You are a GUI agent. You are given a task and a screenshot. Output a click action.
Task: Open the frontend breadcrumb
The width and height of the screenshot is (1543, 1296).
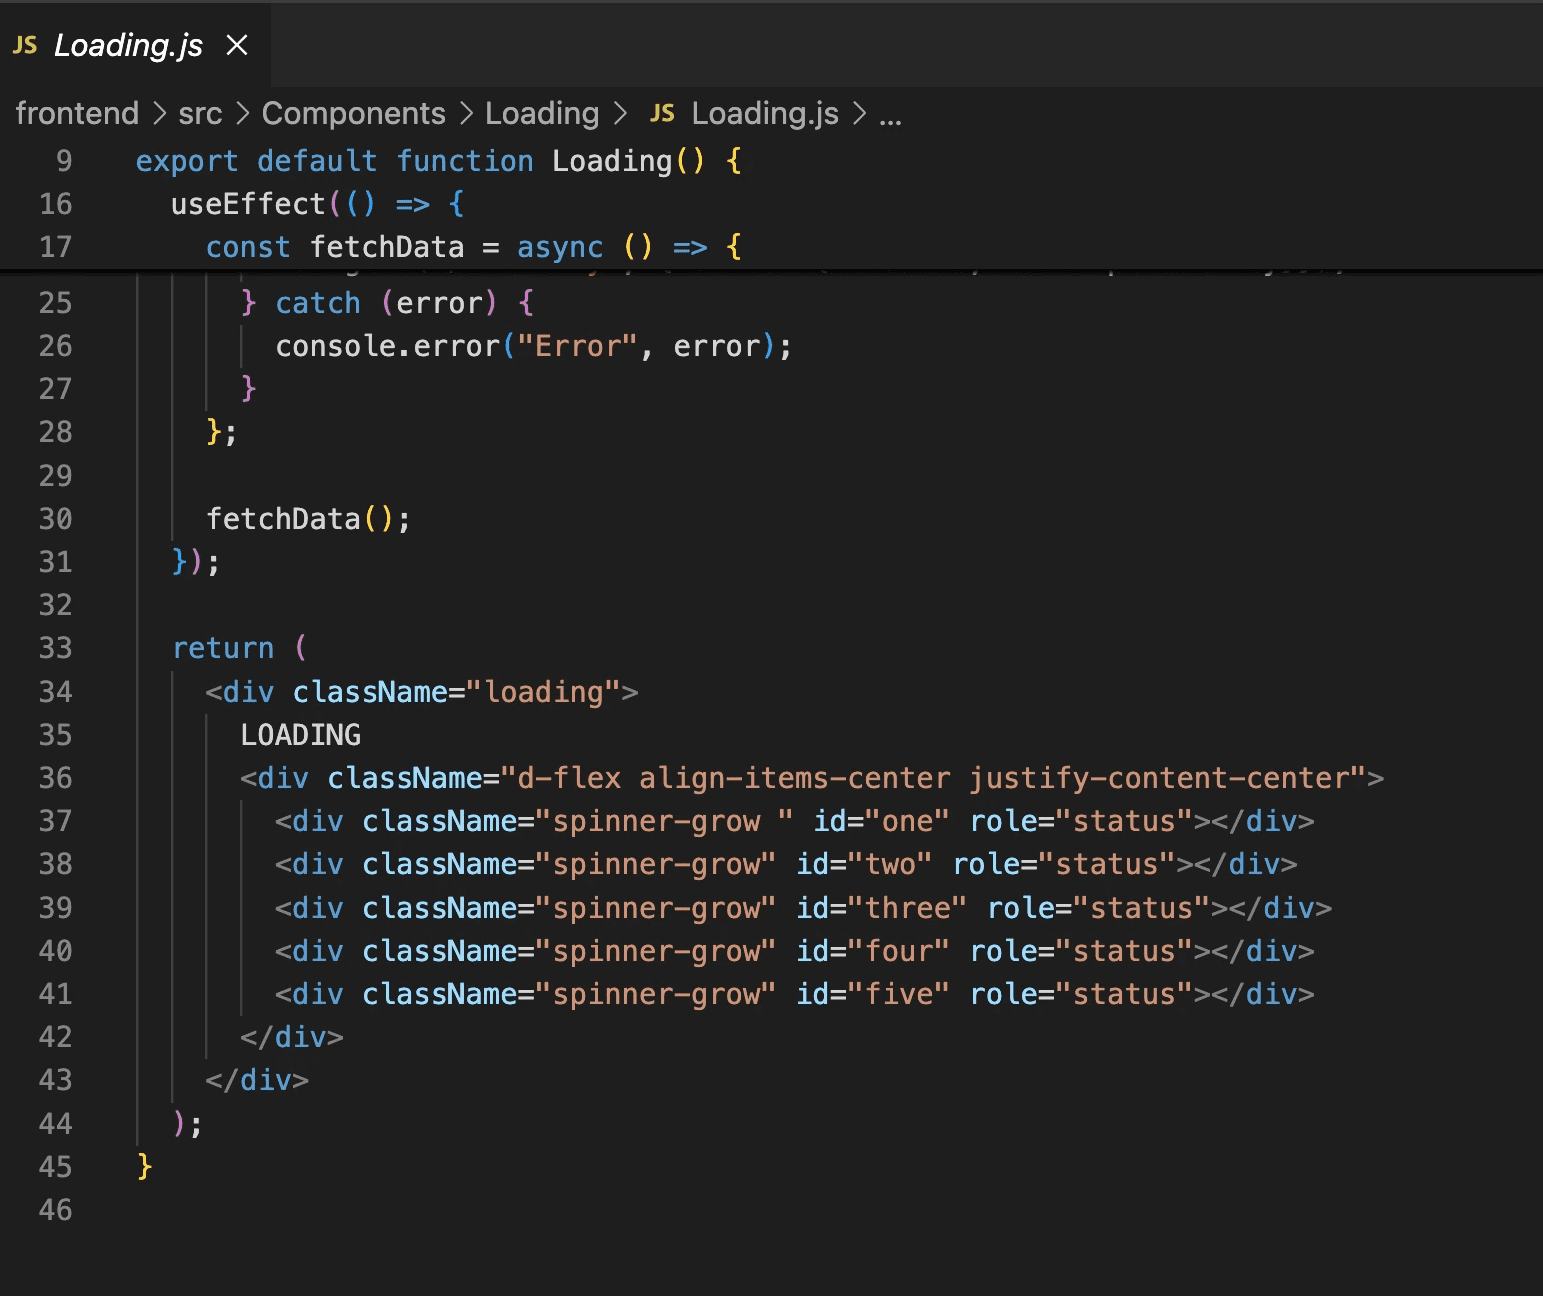(x=77, y=113)
